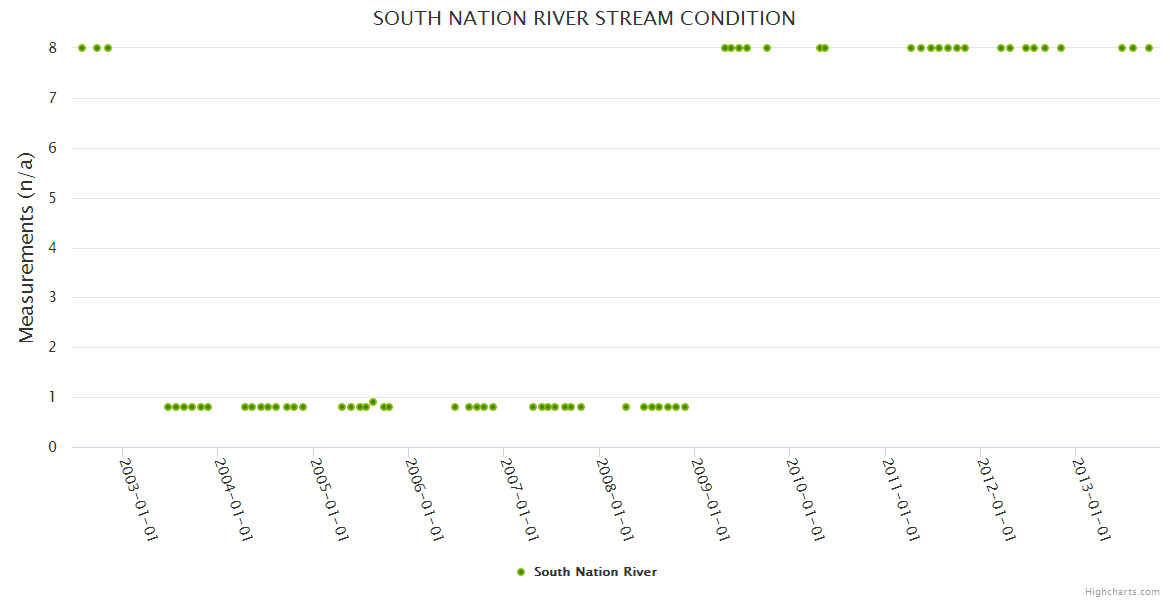Click the 2011-01-01 x-axis date label
Viewport: 1170px width, 600px height.
(x=901, y=500)
